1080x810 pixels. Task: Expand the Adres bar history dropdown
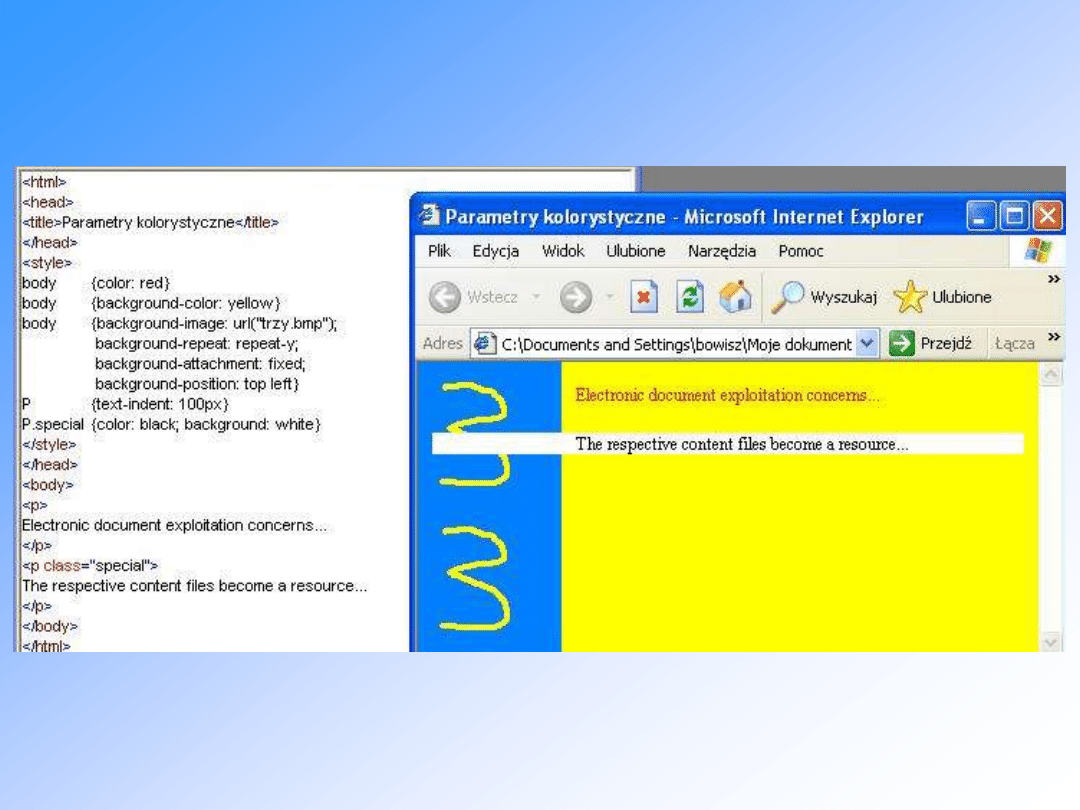point(866,343)
